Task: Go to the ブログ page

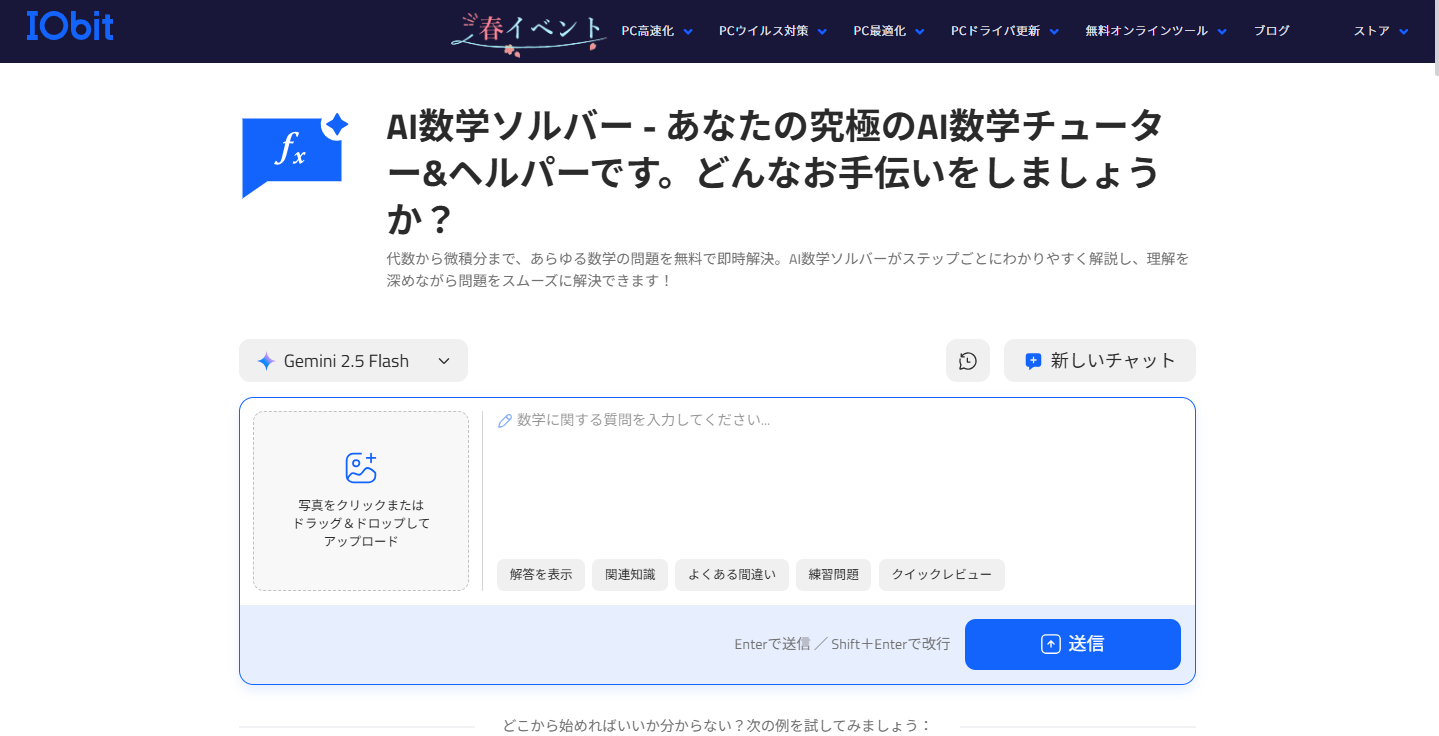Action: coord(1271,31)
